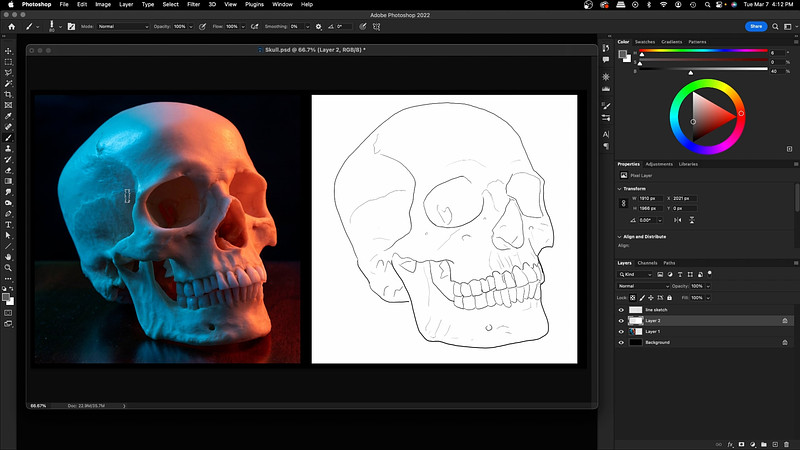Toggle airbrush build-up effect
Image resolution: width=800 pixels, height=450 pixels.
click(255, 27)
